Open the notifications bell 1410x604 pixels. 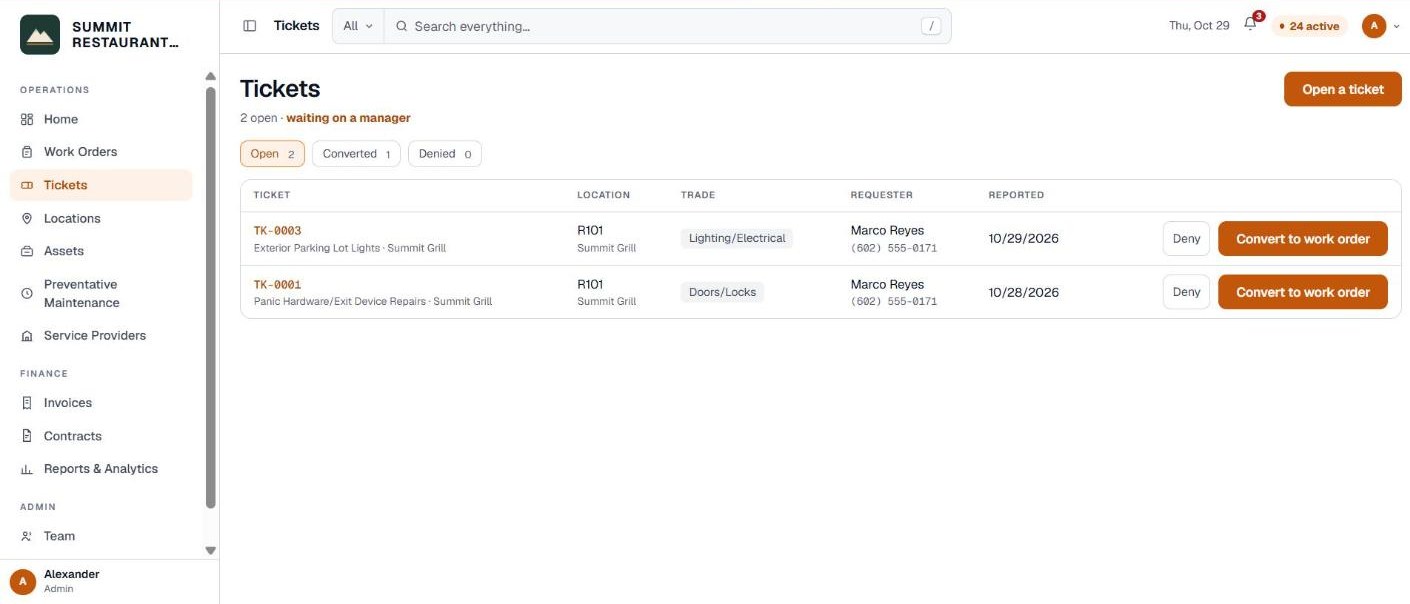coord(1250,25)
